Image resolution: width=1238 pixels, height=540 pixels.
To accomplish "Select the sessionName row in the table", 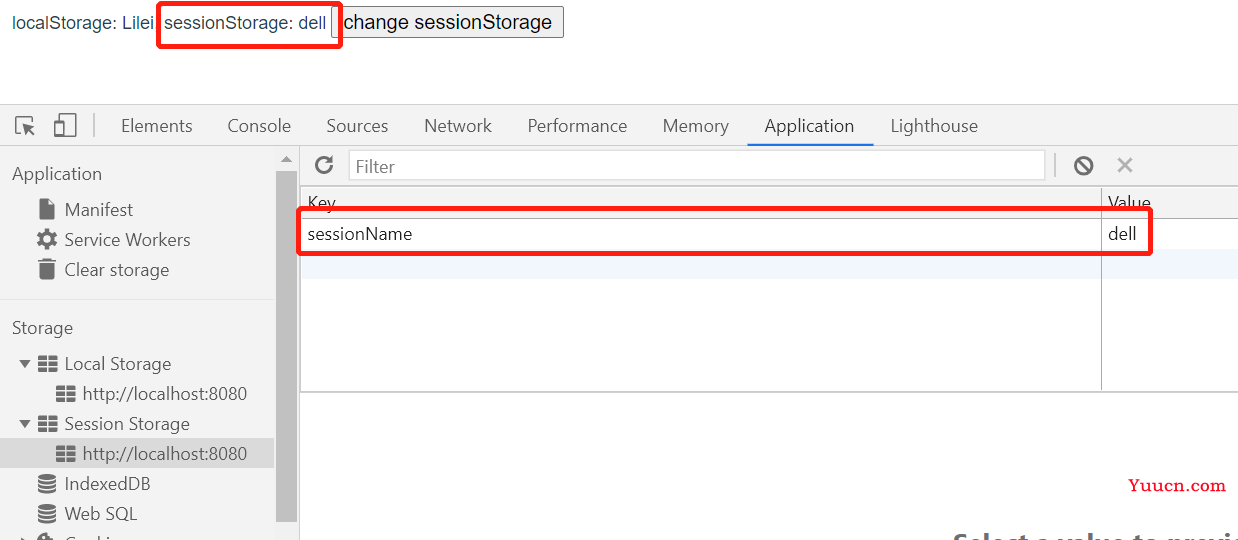I will point(725,234).
